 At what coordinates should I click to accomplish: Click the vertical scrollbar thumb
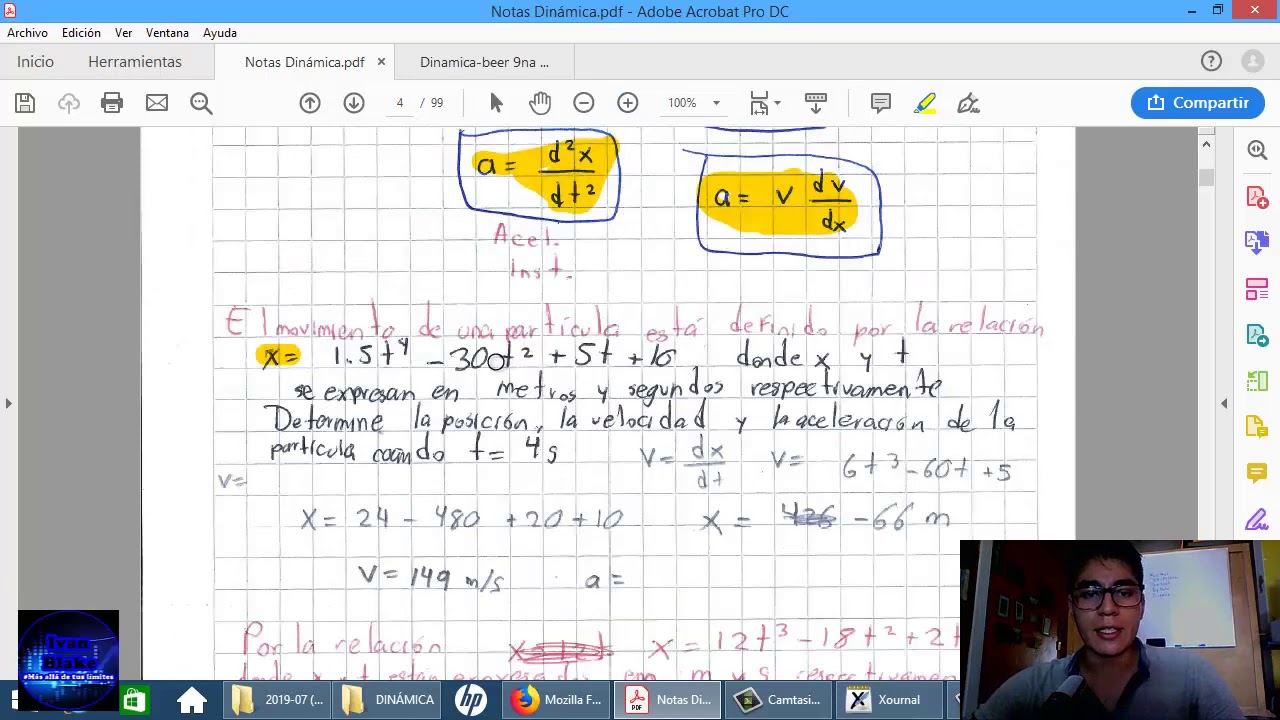[x=1206, y=177]
